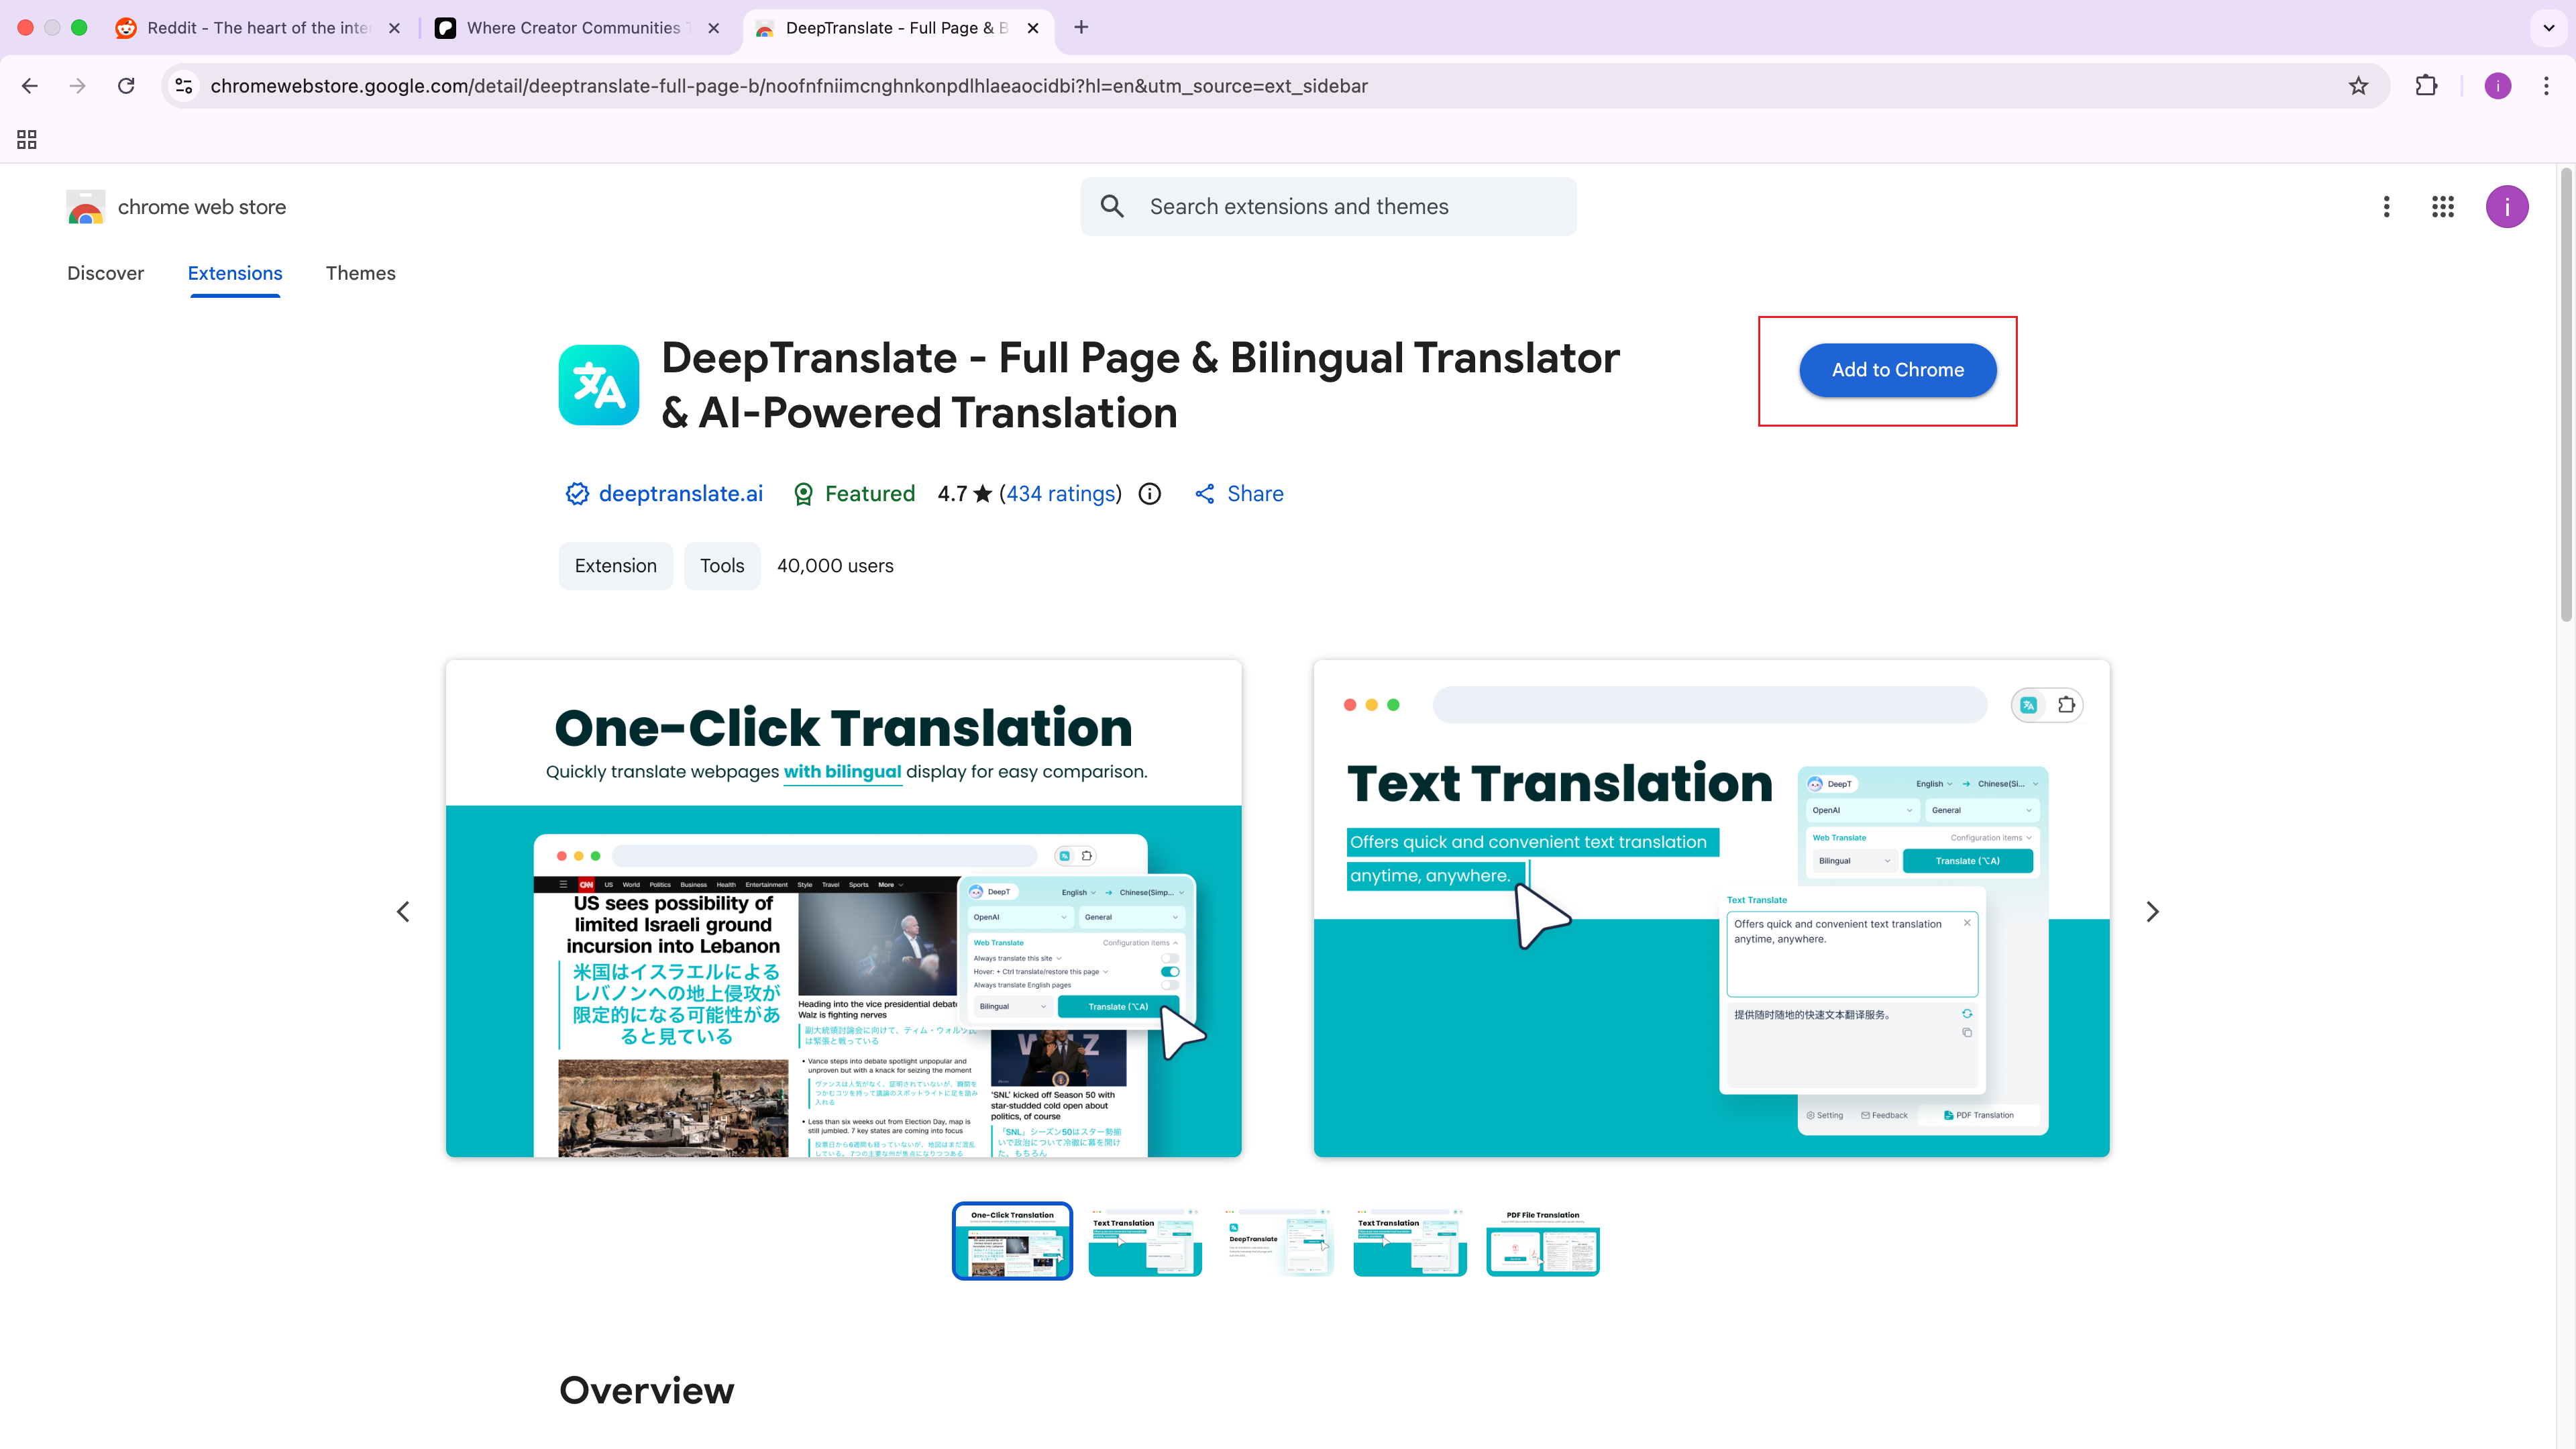Open Chrome browser three-dot menu
2576x1449 pixels.
click(2546, 86)
